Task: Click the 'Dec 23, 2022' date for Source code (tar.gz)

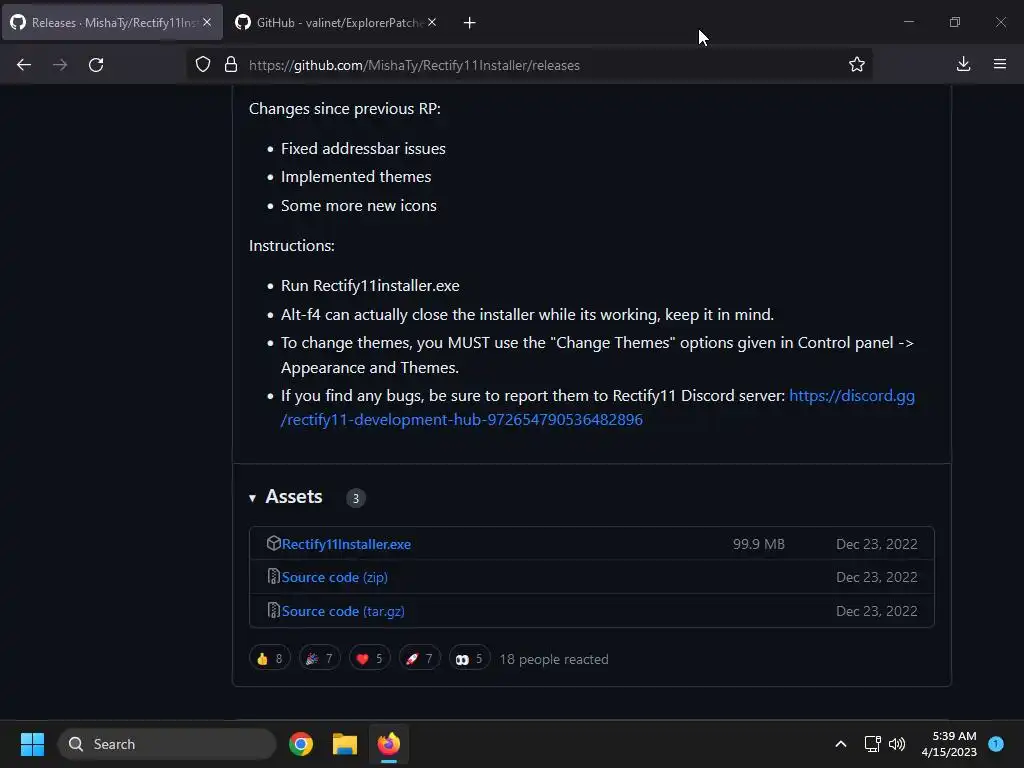Action: coord(876,611)
